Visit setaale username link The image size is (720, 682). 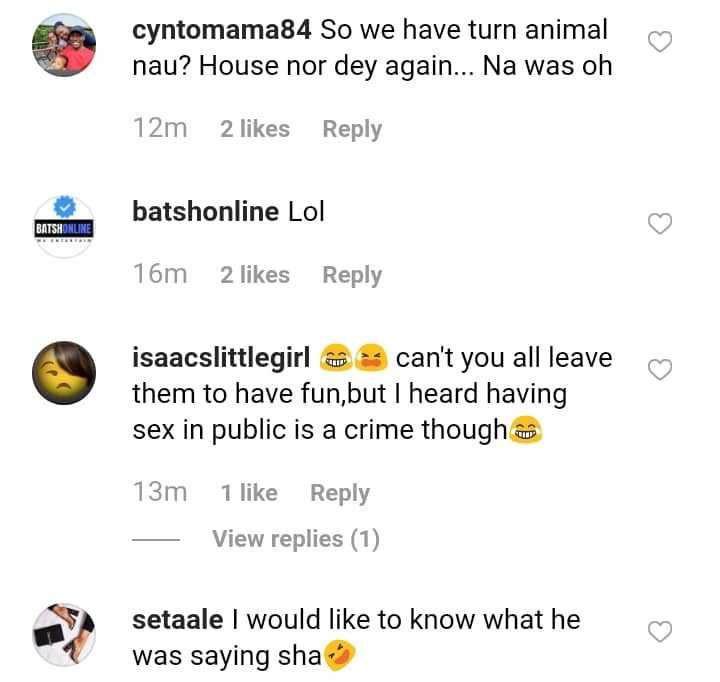178,619
